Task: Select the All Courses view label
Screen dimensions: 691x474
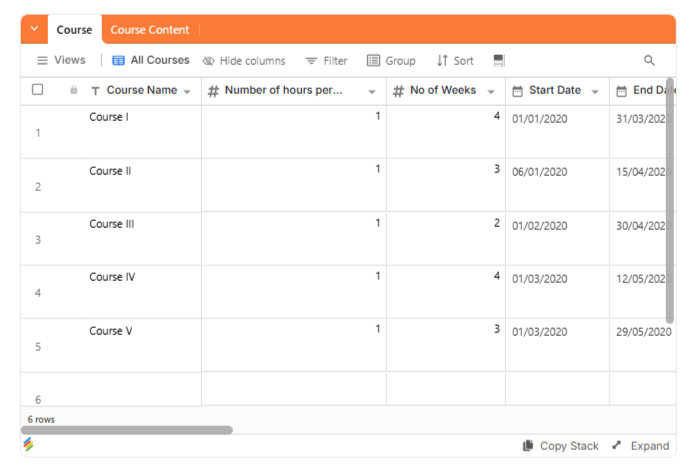Action: (160, 60)
